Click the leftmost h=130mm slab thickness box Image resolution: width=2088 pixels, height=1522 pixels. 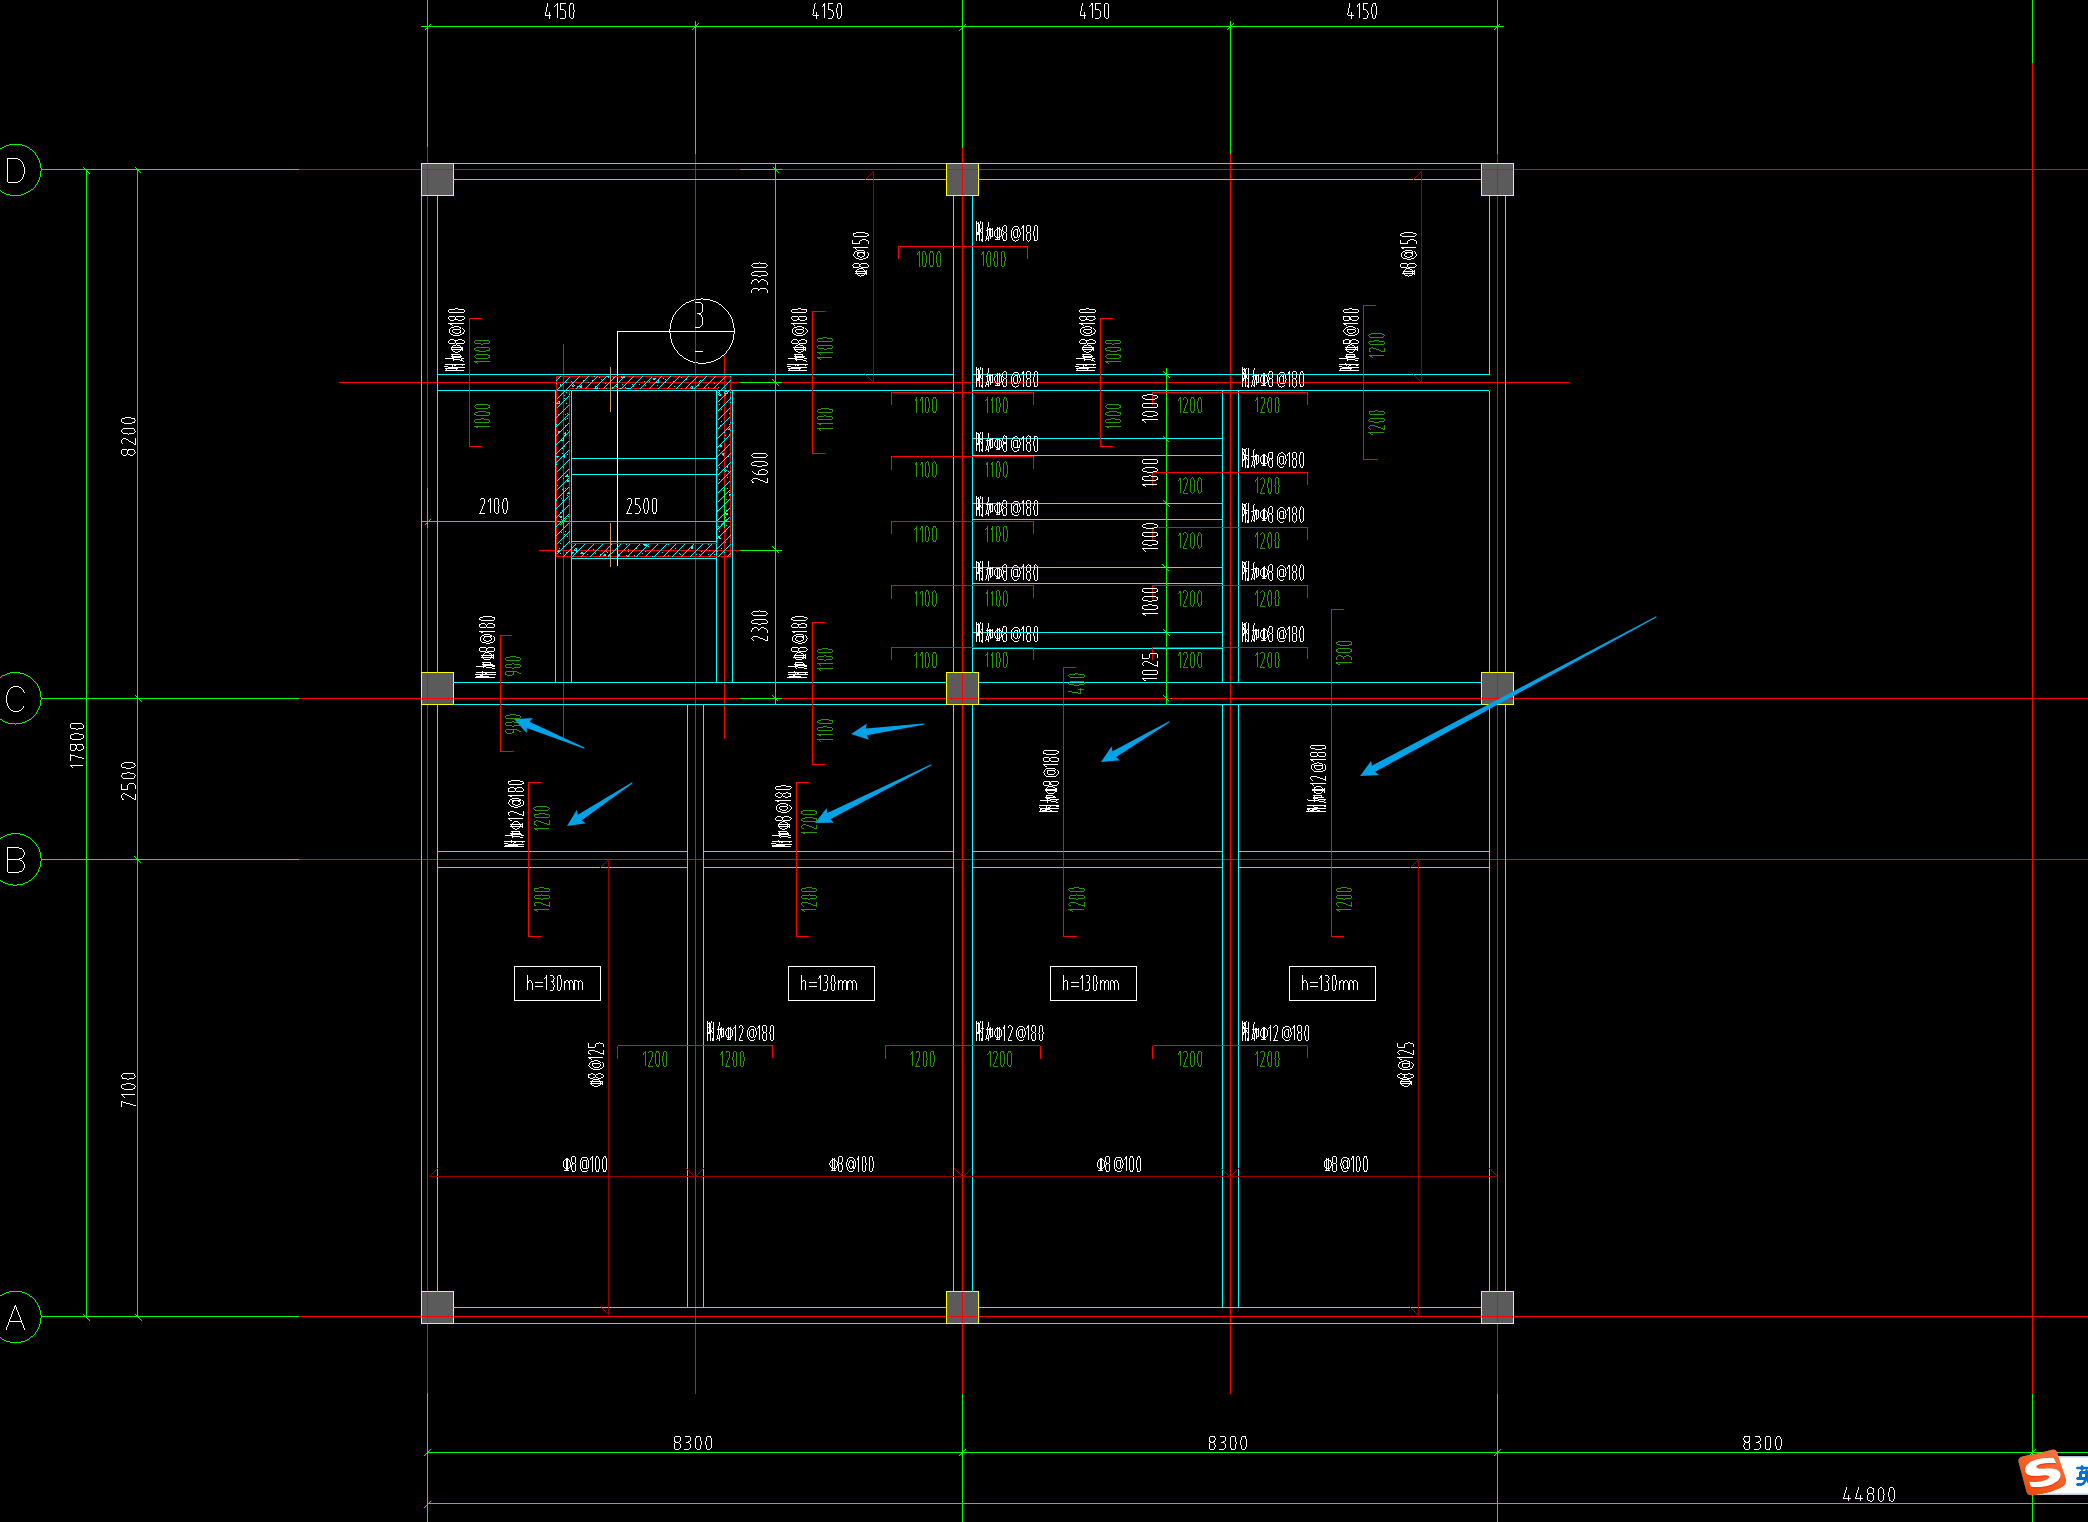point(556,983)
